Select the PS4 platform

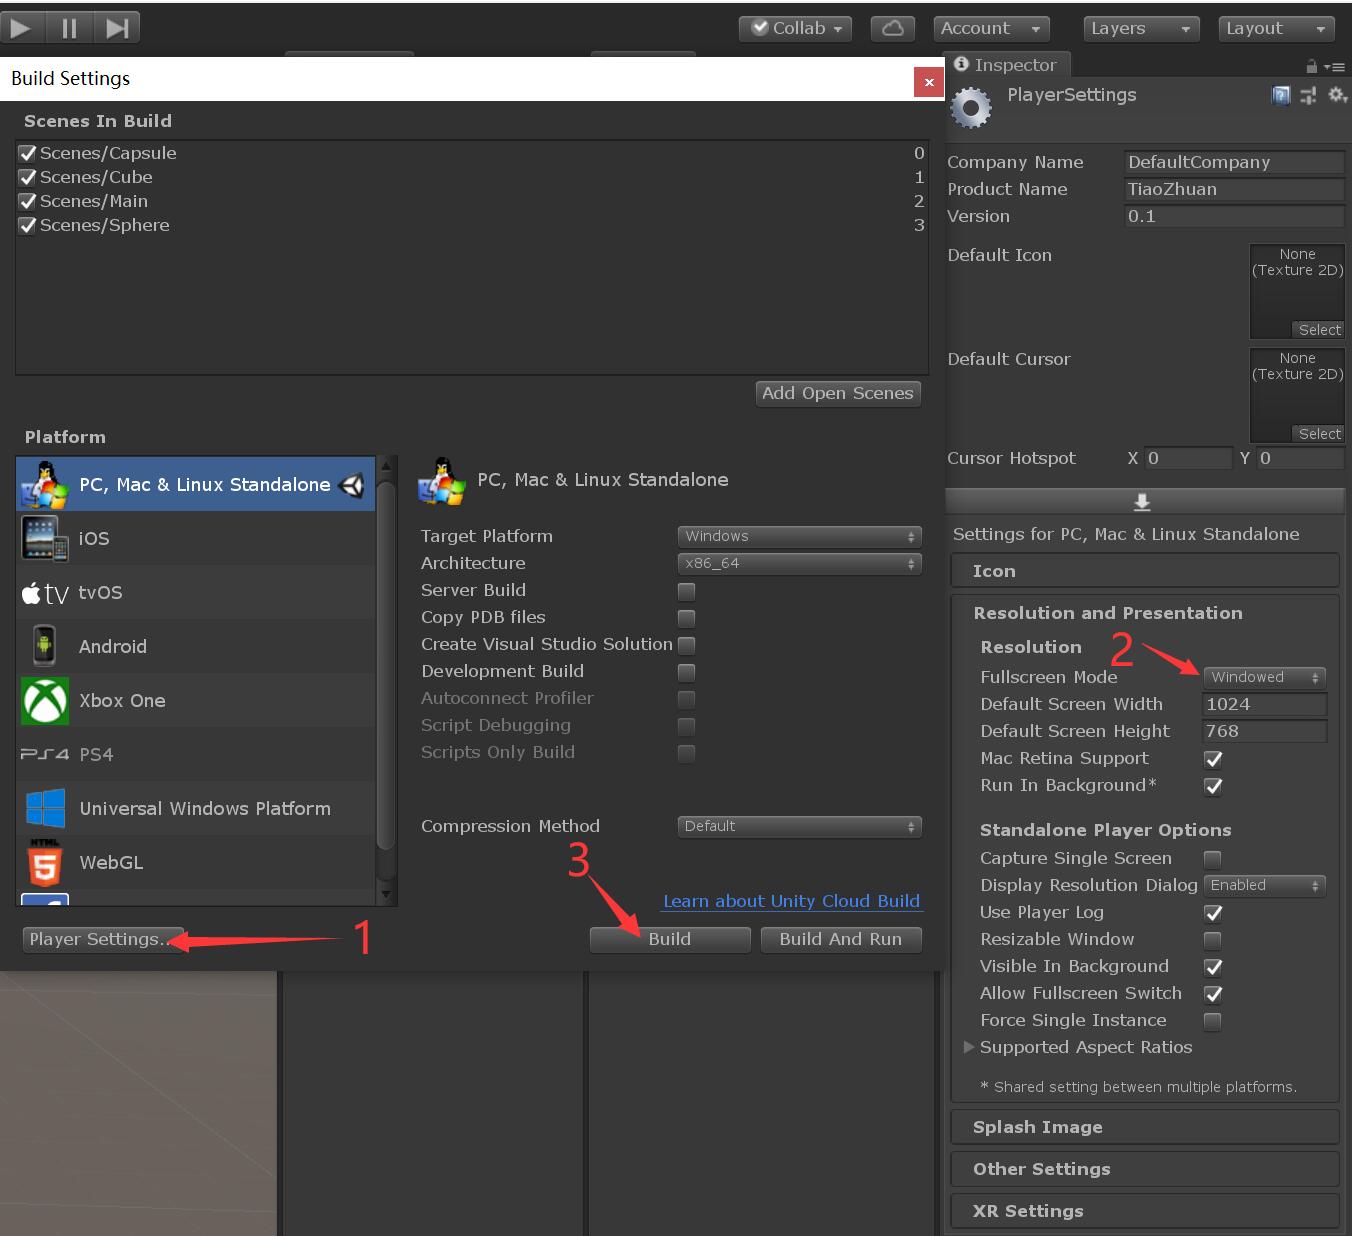click(196, 754)
